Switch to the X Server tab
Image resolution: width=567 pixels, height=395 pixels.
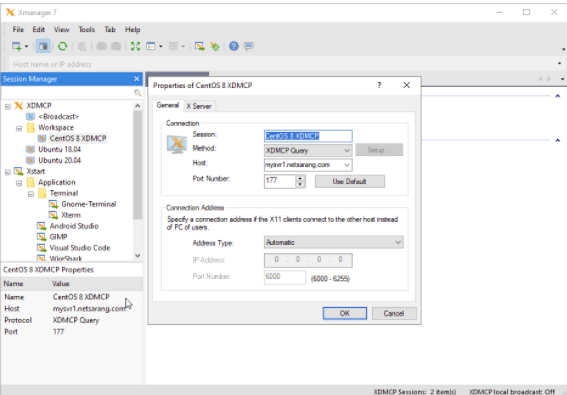tap(199, 106)
